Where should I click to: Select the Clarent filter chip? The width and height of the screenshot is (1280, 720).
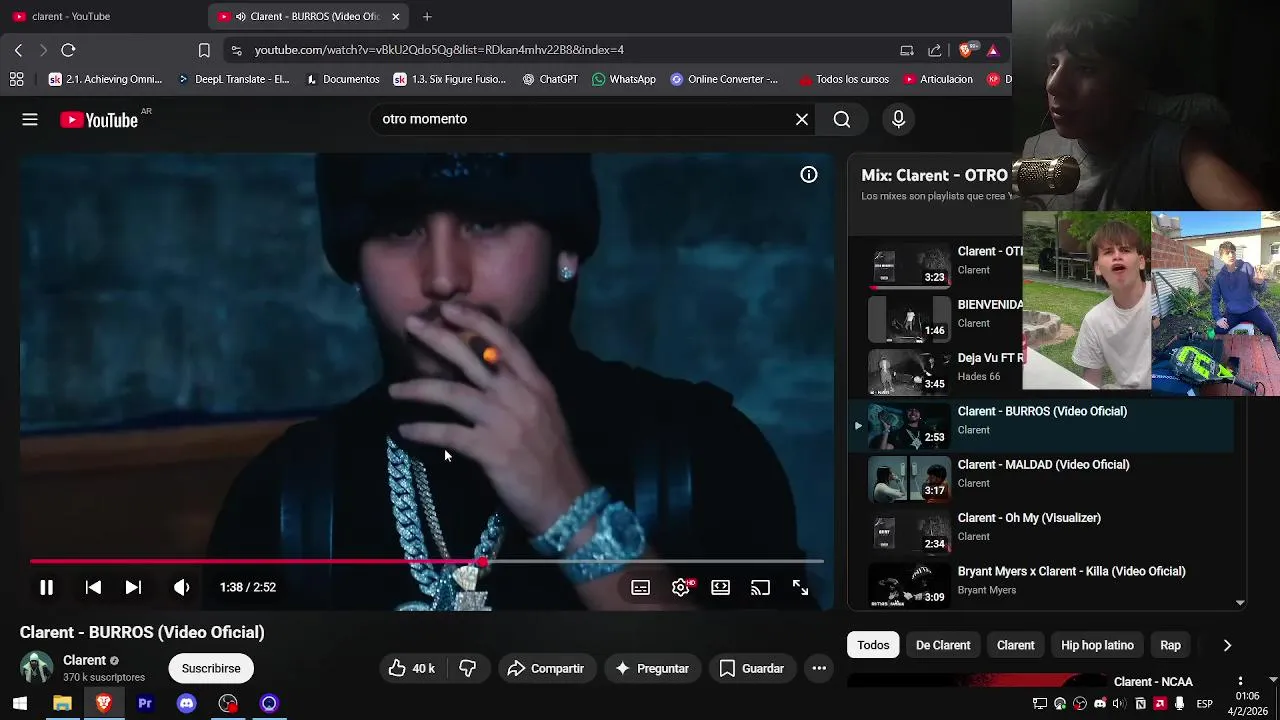(1015, 645)
